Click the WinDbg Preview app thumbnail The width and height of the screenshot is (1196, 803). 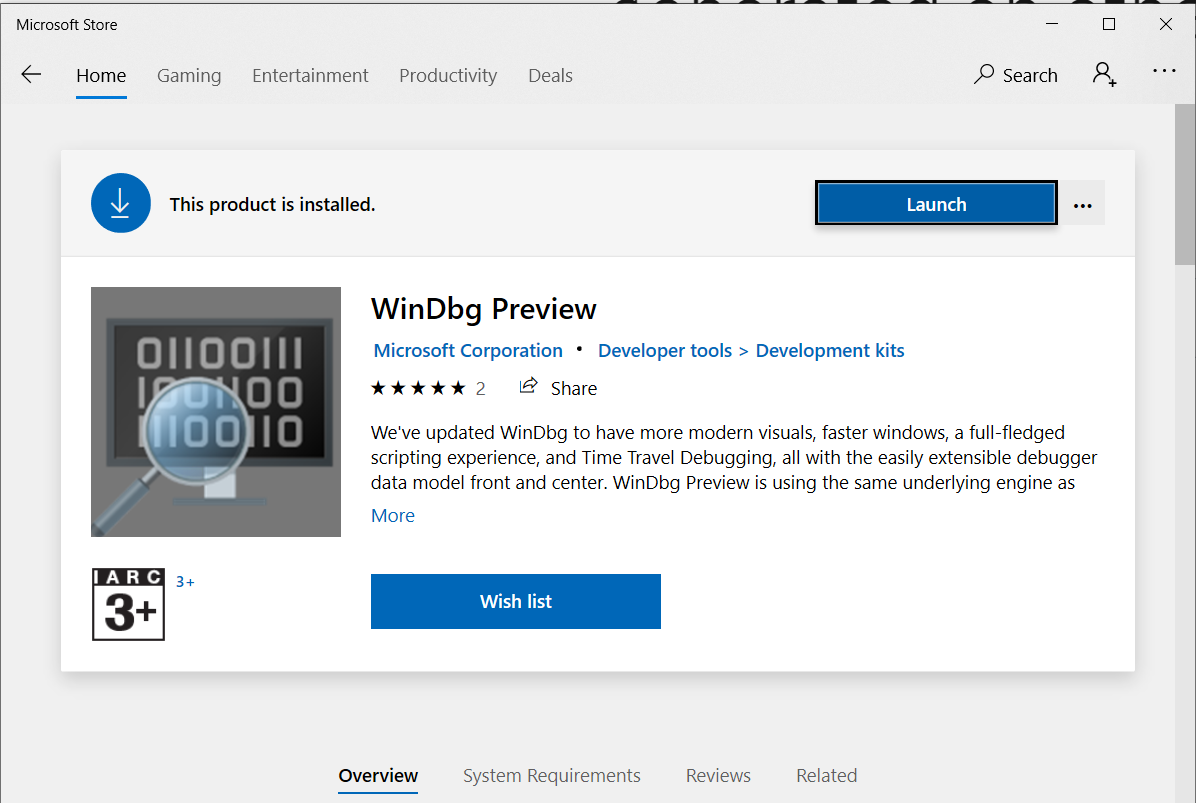tap(216, 412)
